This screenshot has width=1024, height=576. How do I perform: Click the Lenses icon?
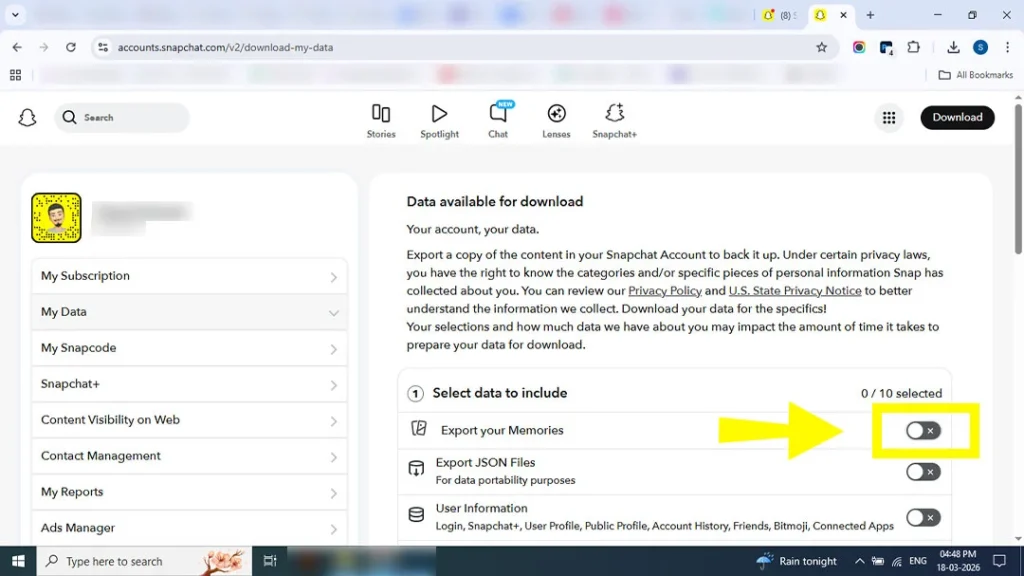(x=556, y=117)
